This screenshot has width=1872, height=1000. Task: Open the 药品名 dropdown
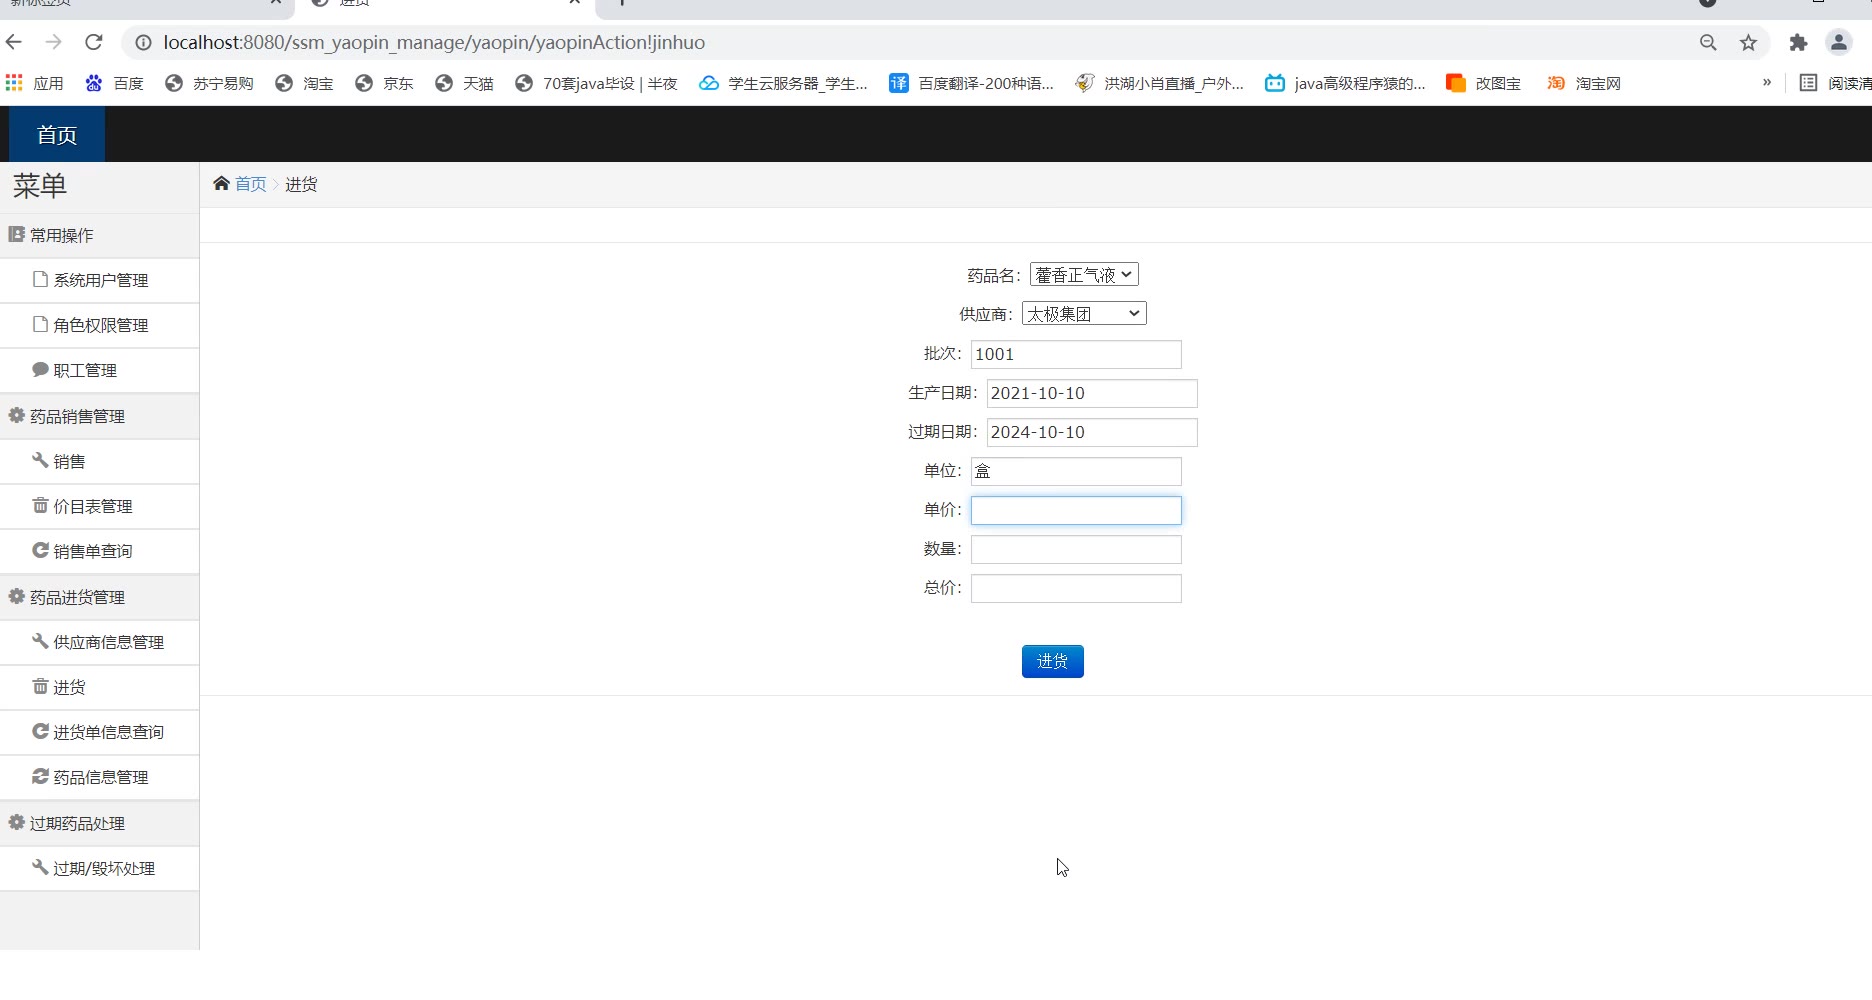pos(1084,275)
